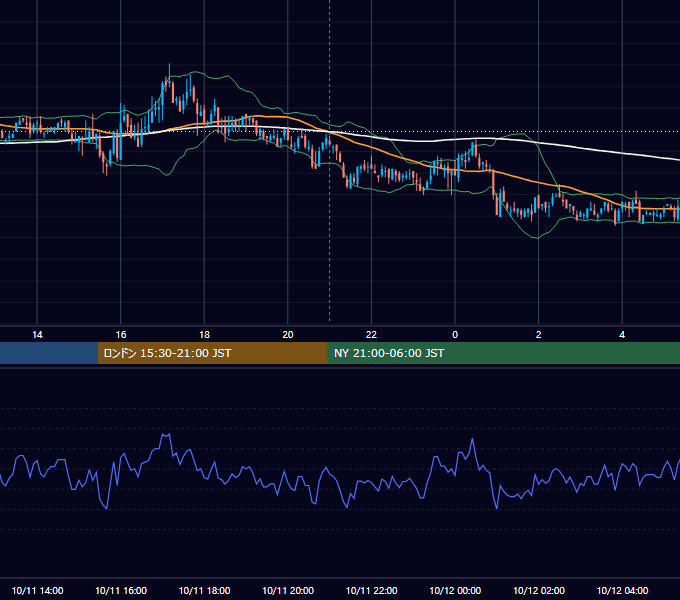This screenshot has height=600, width=680.
Task: Click the 4 hour label on the time axis
Action: [x=622, y=335]
